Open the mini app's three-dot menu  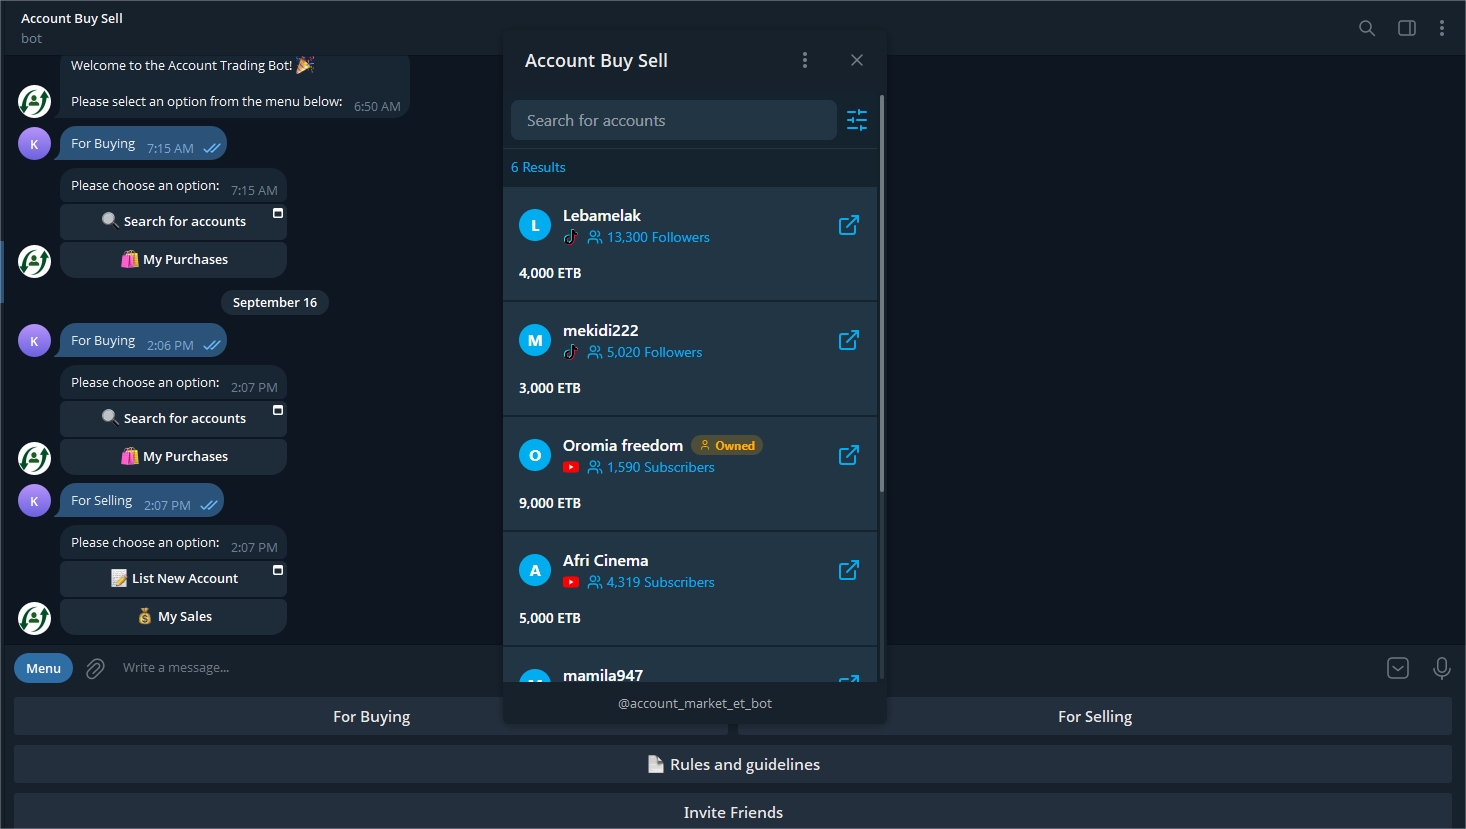click(805, 60)
